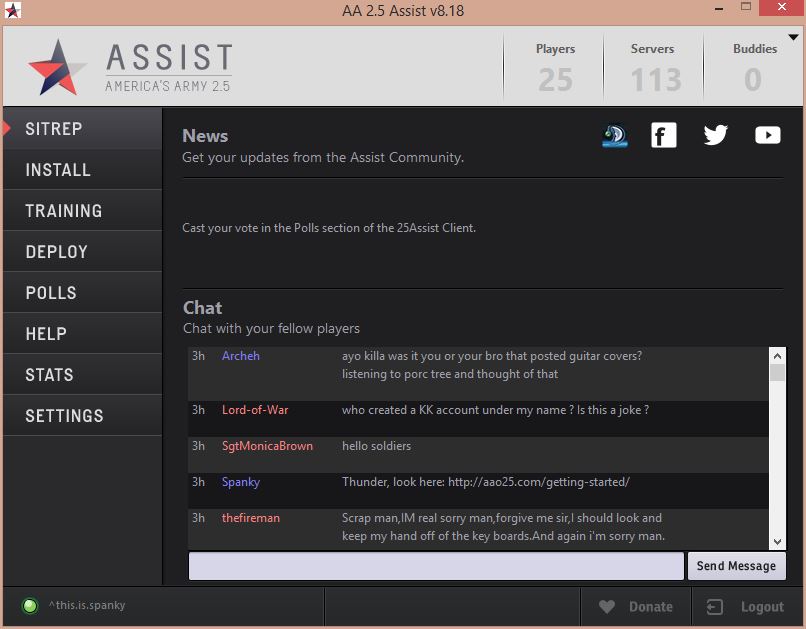Click the chat message input field
Viewport: 806px width, 629px height.
tap(436, 566)
